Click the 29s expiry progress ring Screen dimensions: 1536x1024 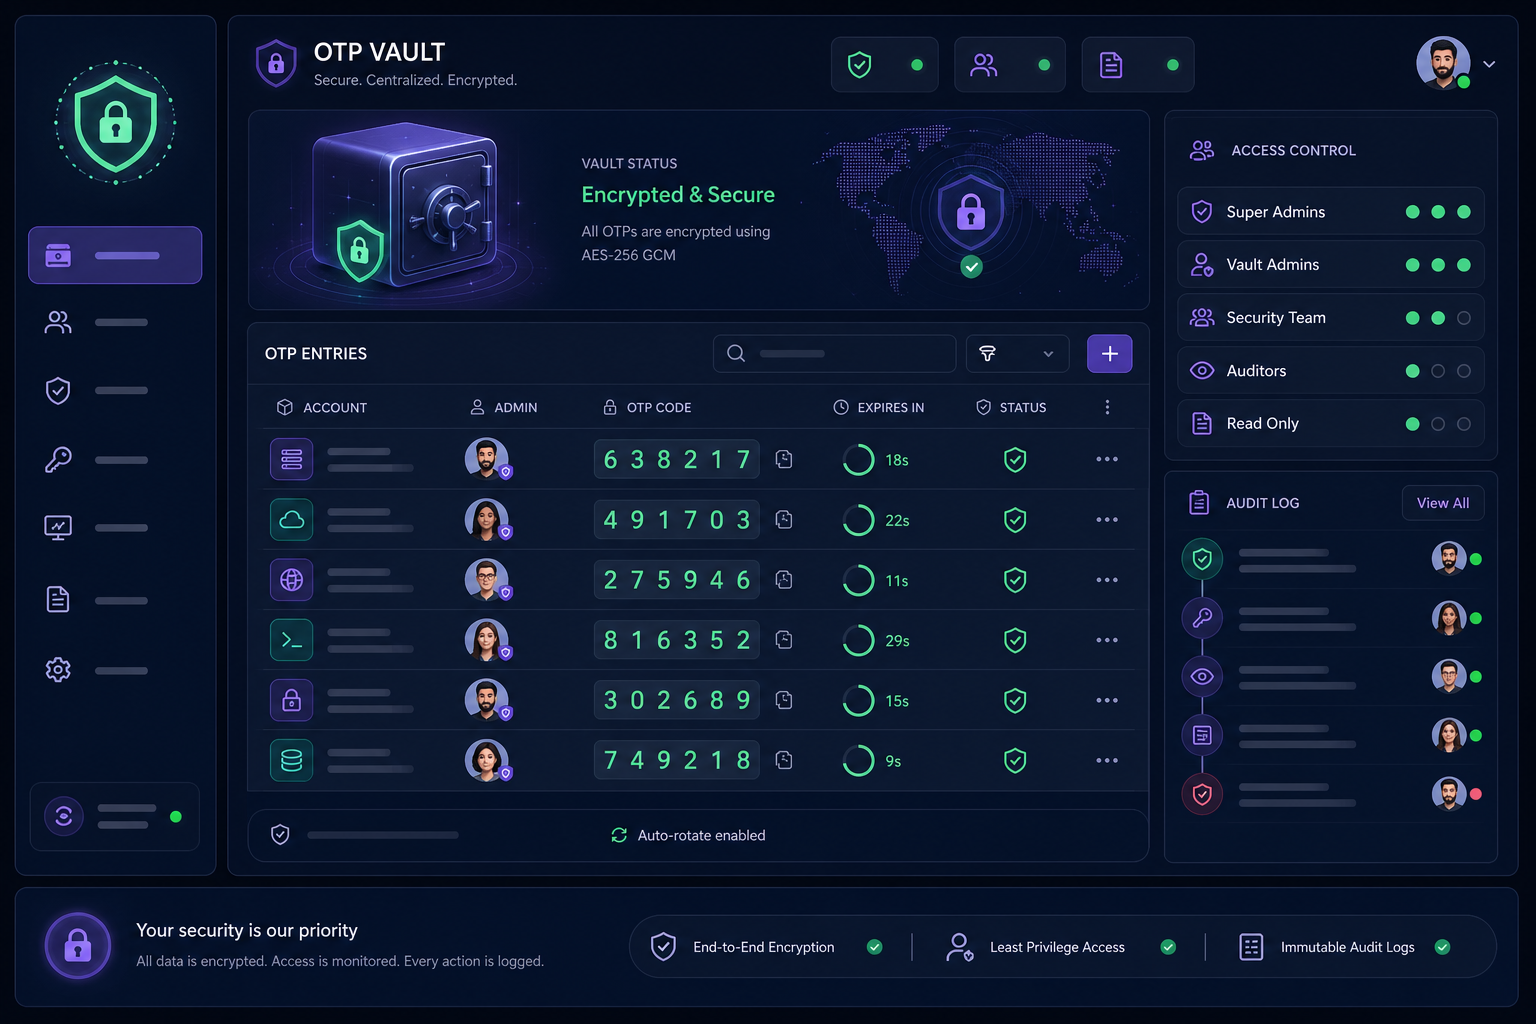(858, 640)
